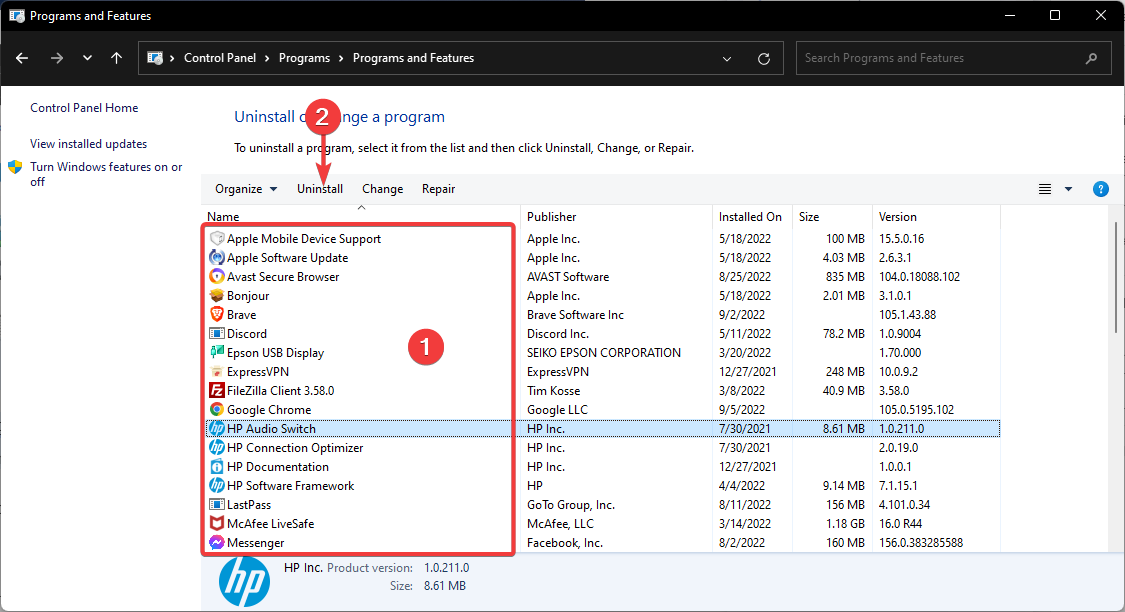
Task: Click the Programs and Features title bar icon
Action: point(17,15)
